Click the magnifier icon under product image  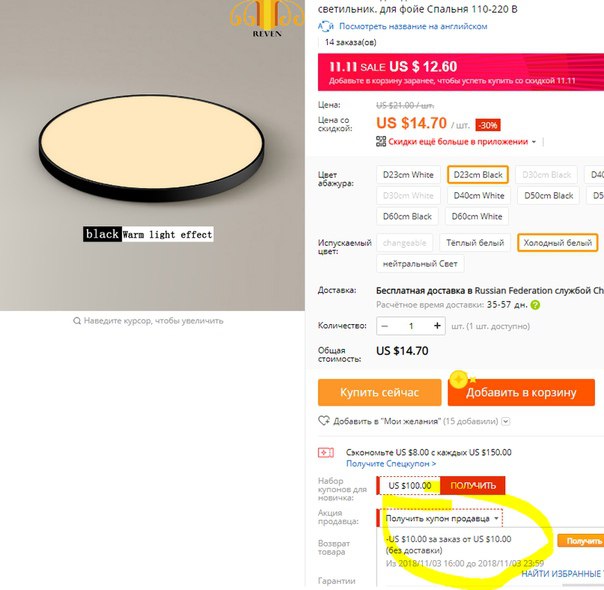(x=77, y=321)
